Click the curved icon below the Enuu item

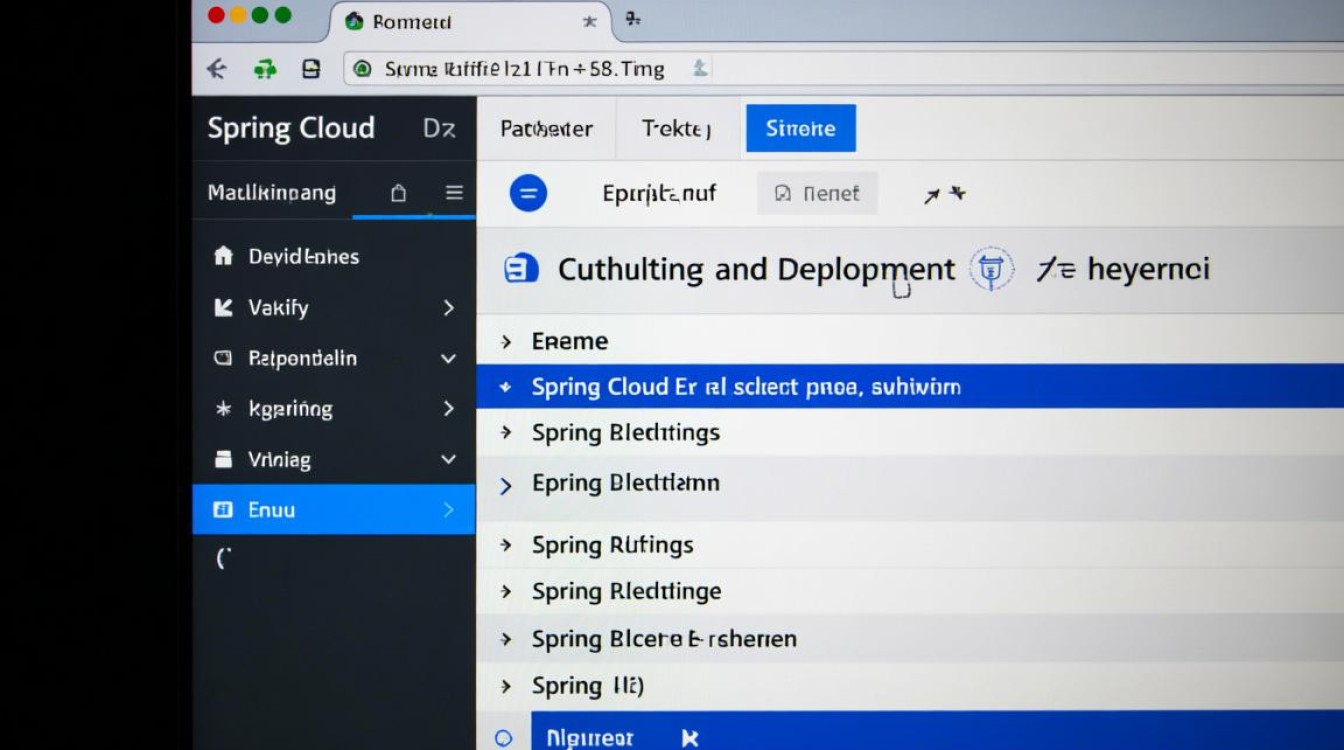(223, 559)
